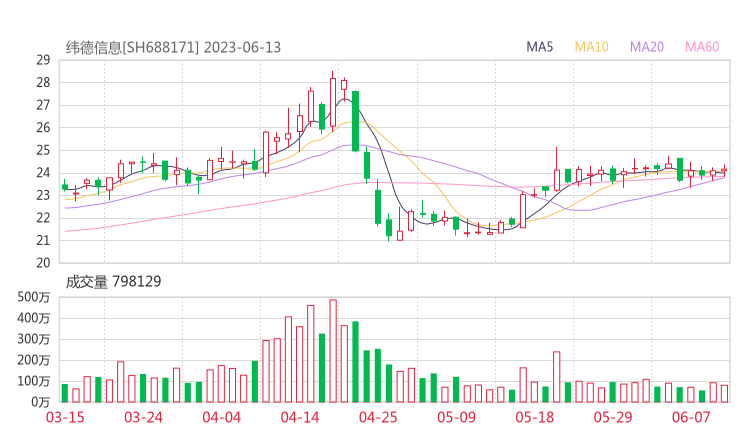Click the 100万 volume axis label
The image size is (740, 440).
pos(34,381)
